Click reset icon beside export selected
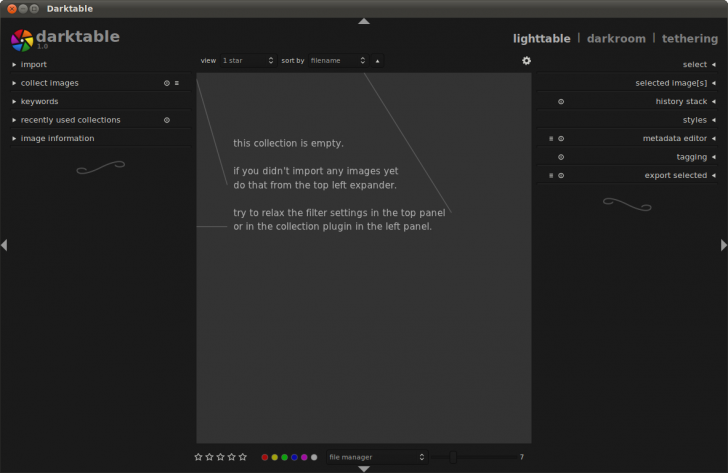 [x=561, y=176]
